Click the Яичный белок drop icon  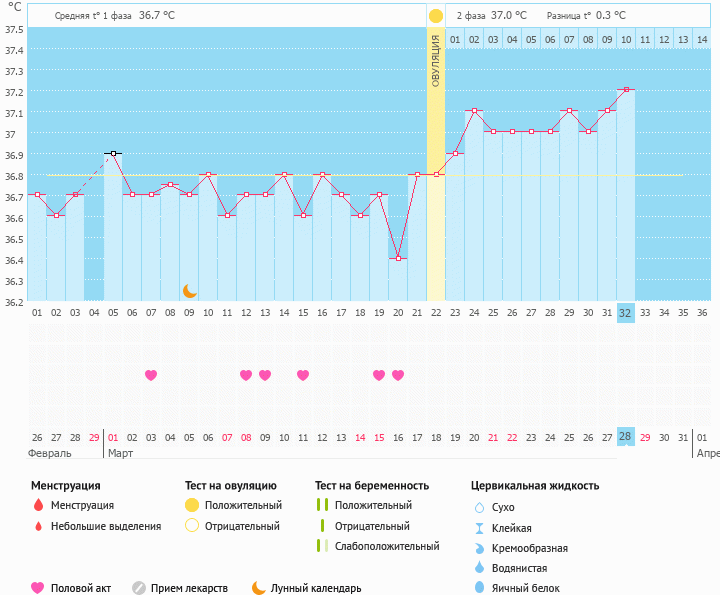[479, 588]
